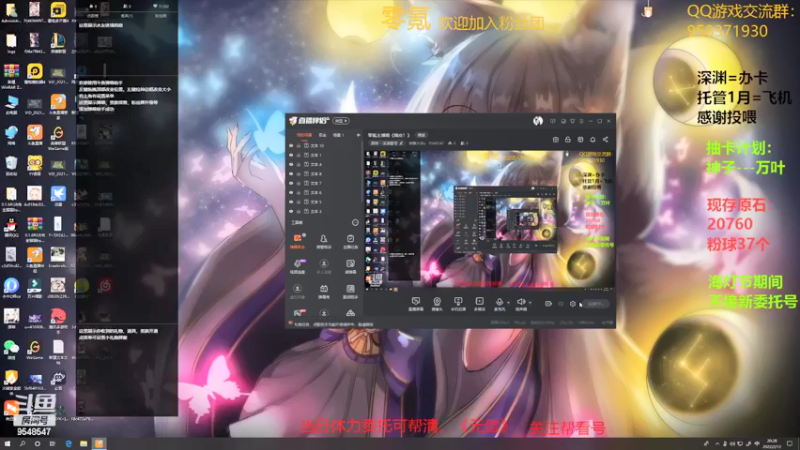This screenshot has height=450, width=800.
Task: Open Microsoft Edge from the taskbar
Action: tap(68, 444)
